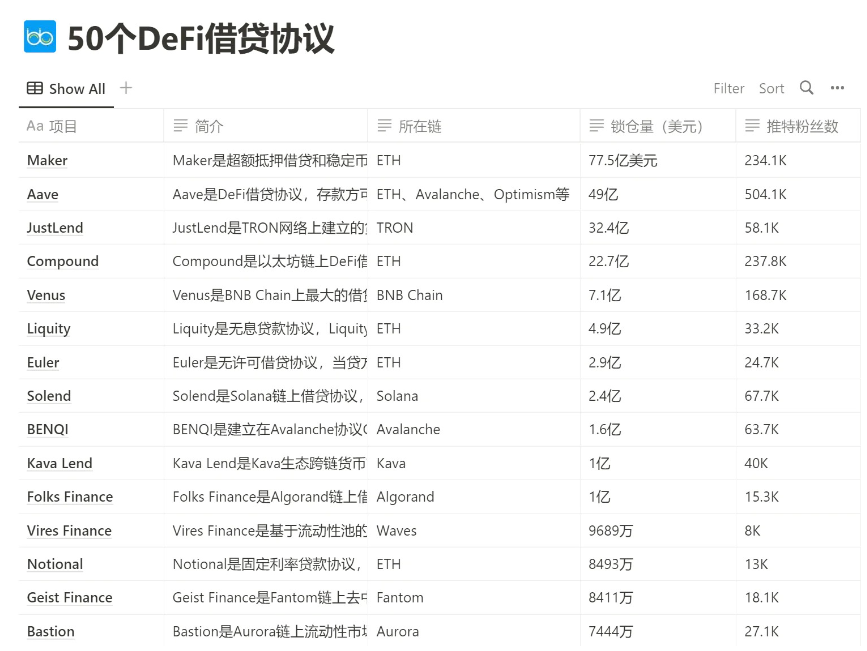Image resolution: width=867 pixels, height=651 pixels.
Task: Select the 234.1K followers cell
Action: coord(798,160)
